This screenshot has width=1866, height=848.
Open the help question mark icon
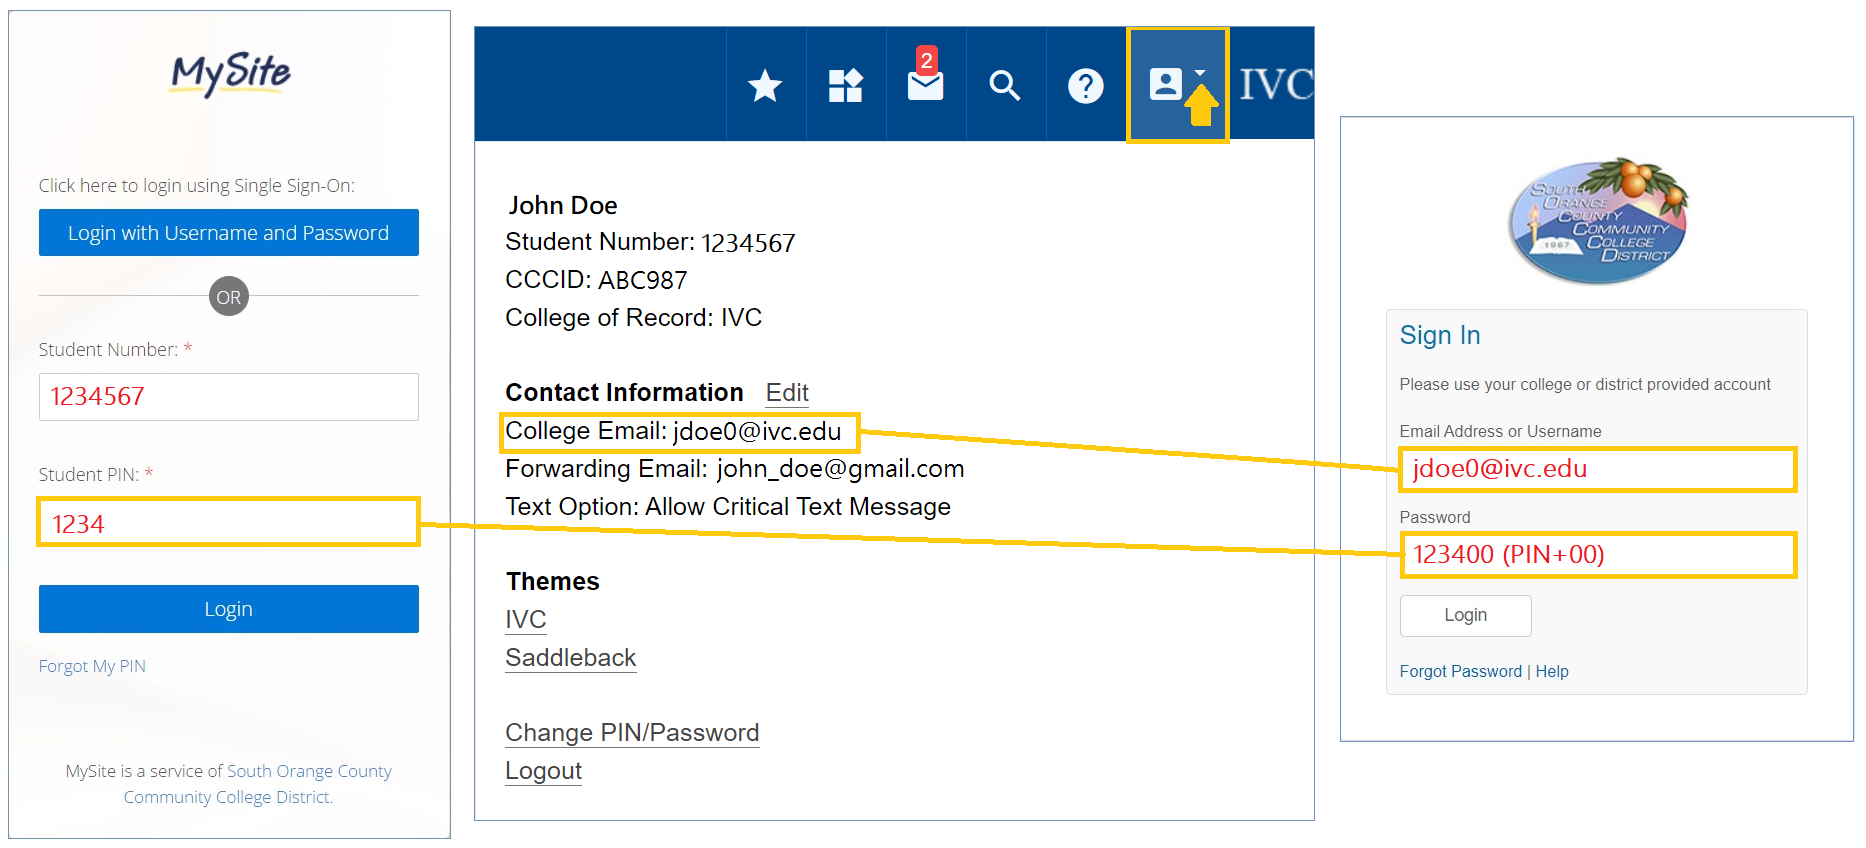[1085, 86]
